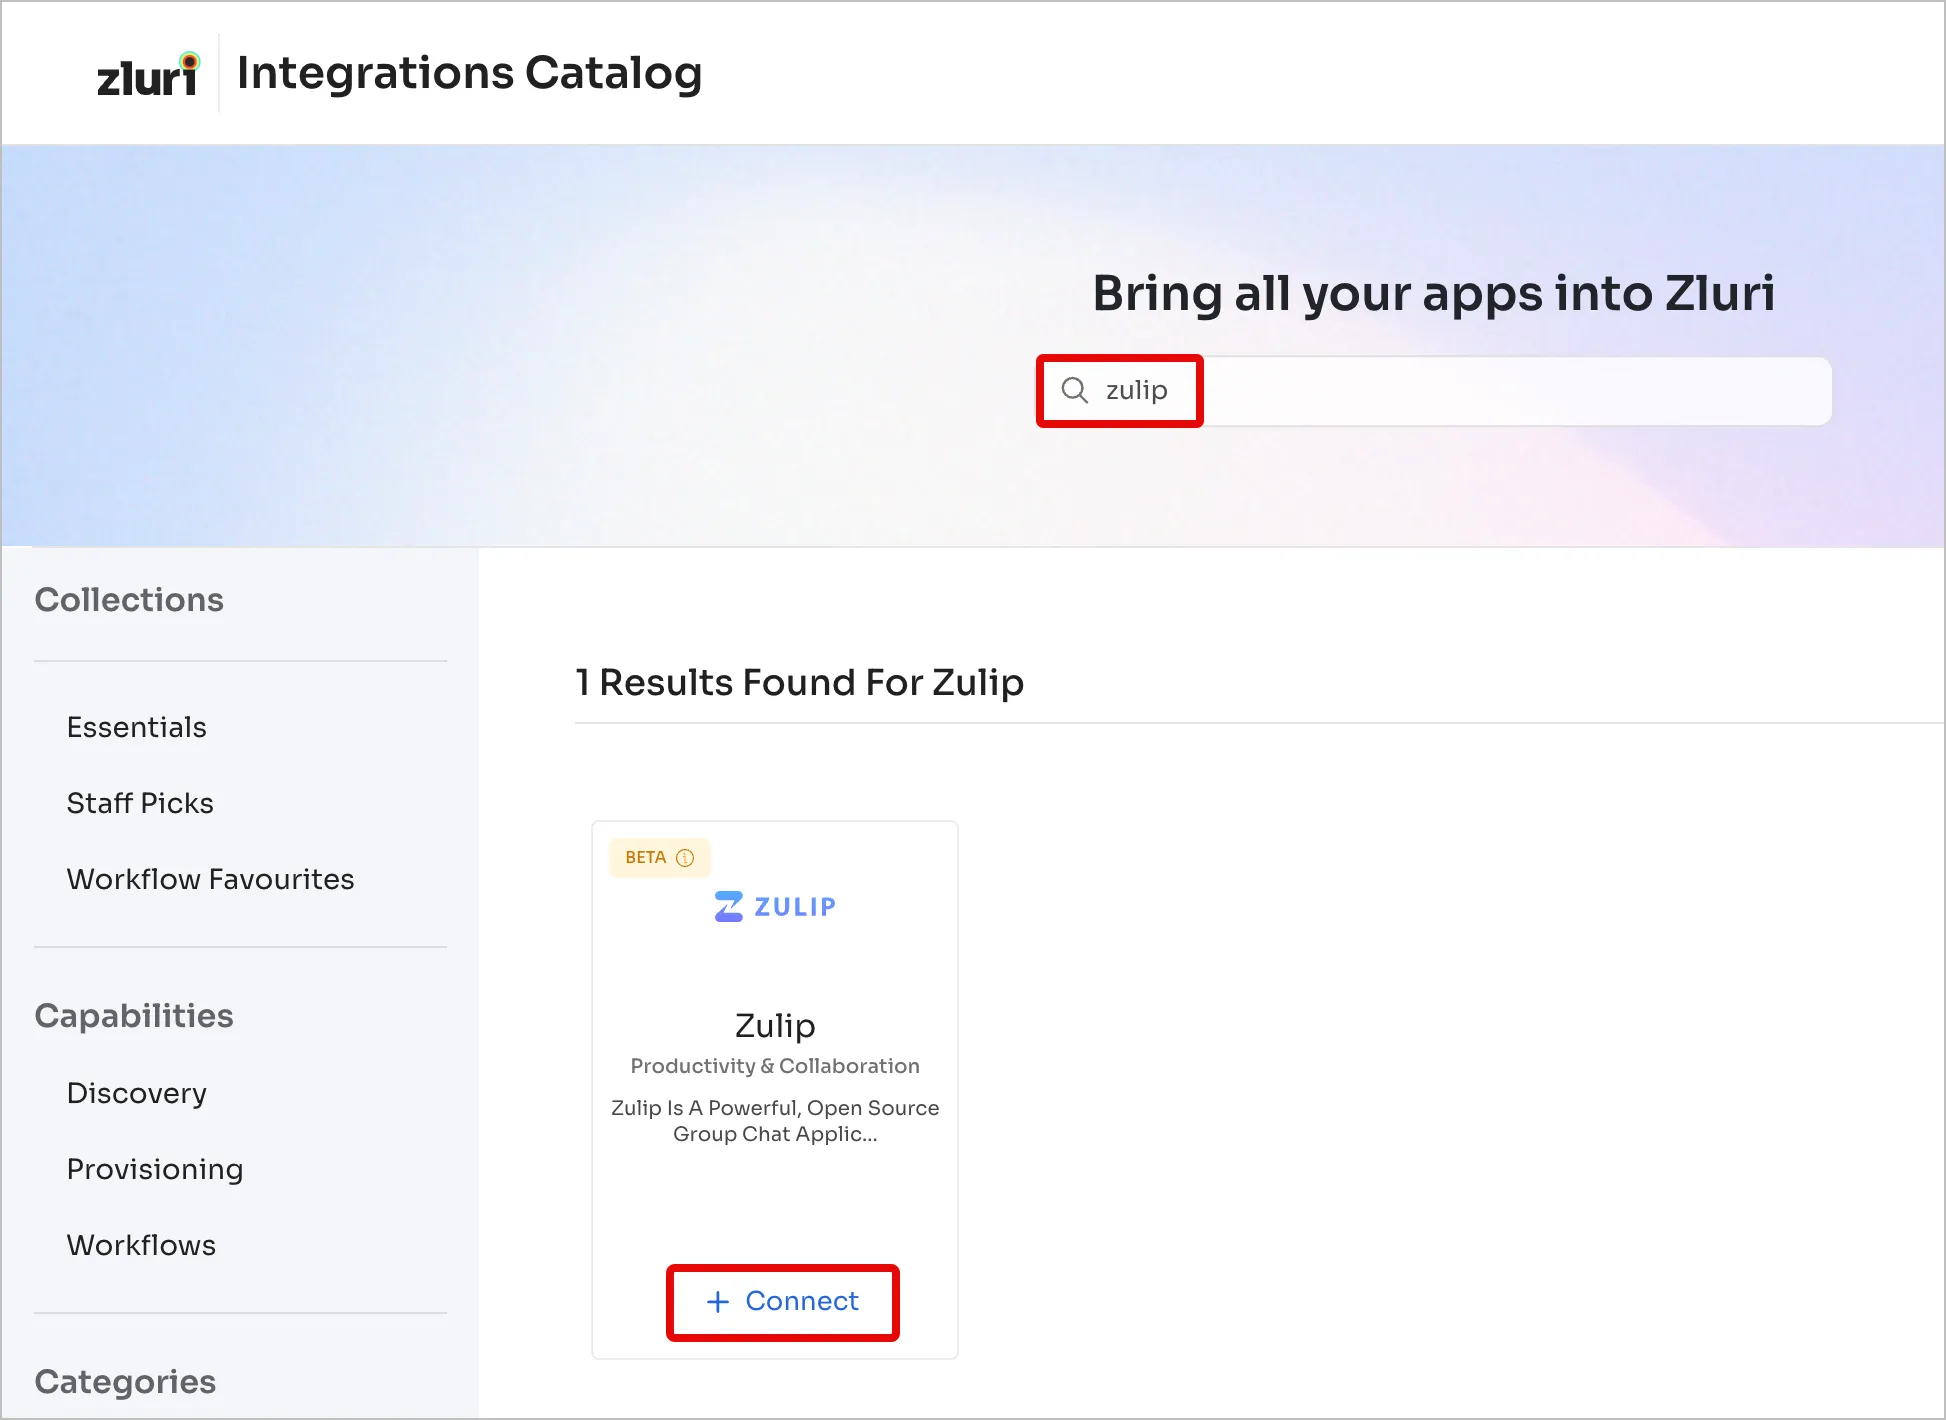Click the Collections section heading
Screen dimensions: 1946x1420
(129, 600)
